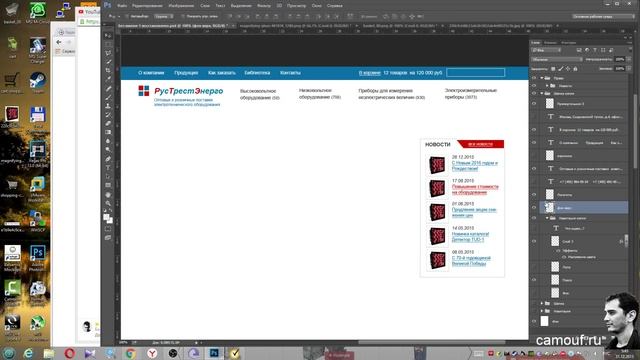The height and width of the screenshot is (360, 640).
Task: Select the Path Selection tool
Action: click(x=108, y=176)
